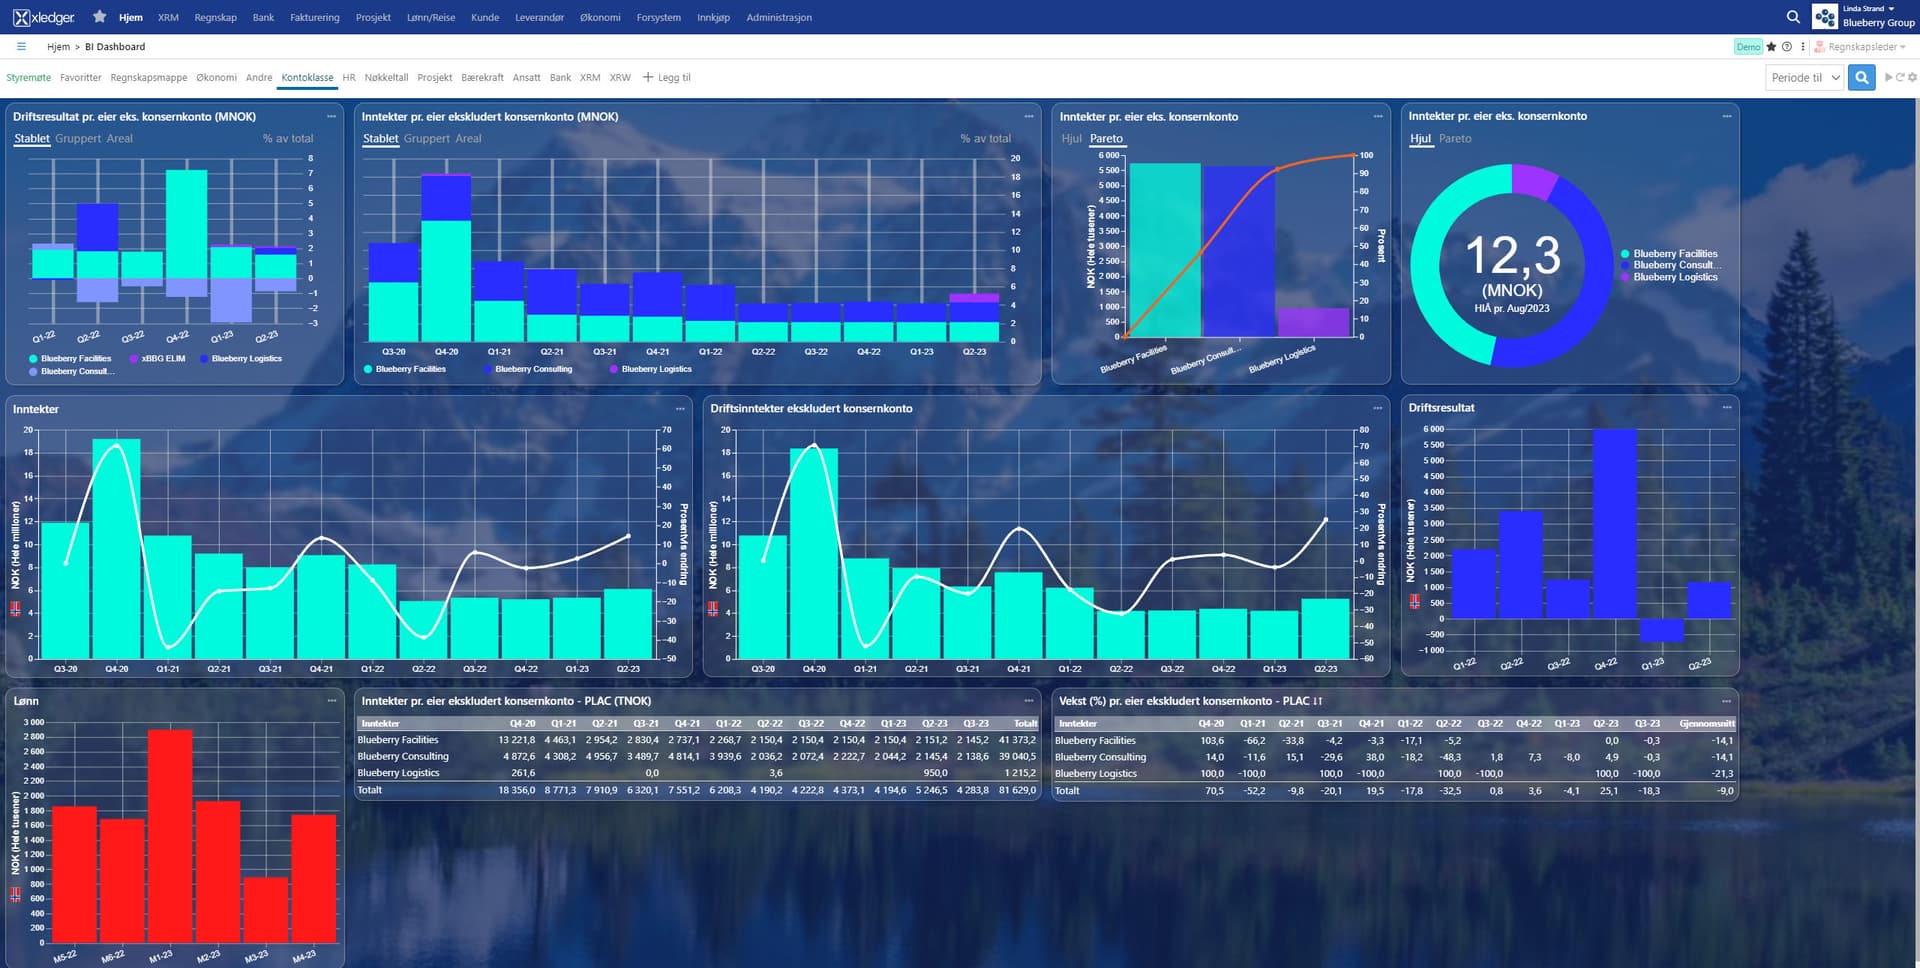Screen dimensions: 1920x968
Task: Open options menu of Inntekter line-bar widget
Action: point(680,409)
